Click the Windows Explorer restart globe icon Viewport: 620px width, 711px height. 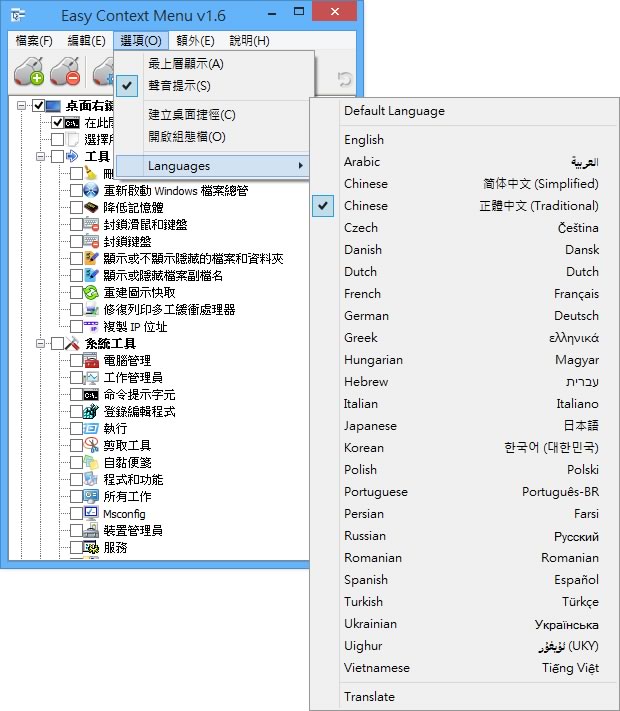[x=91, y=190]
